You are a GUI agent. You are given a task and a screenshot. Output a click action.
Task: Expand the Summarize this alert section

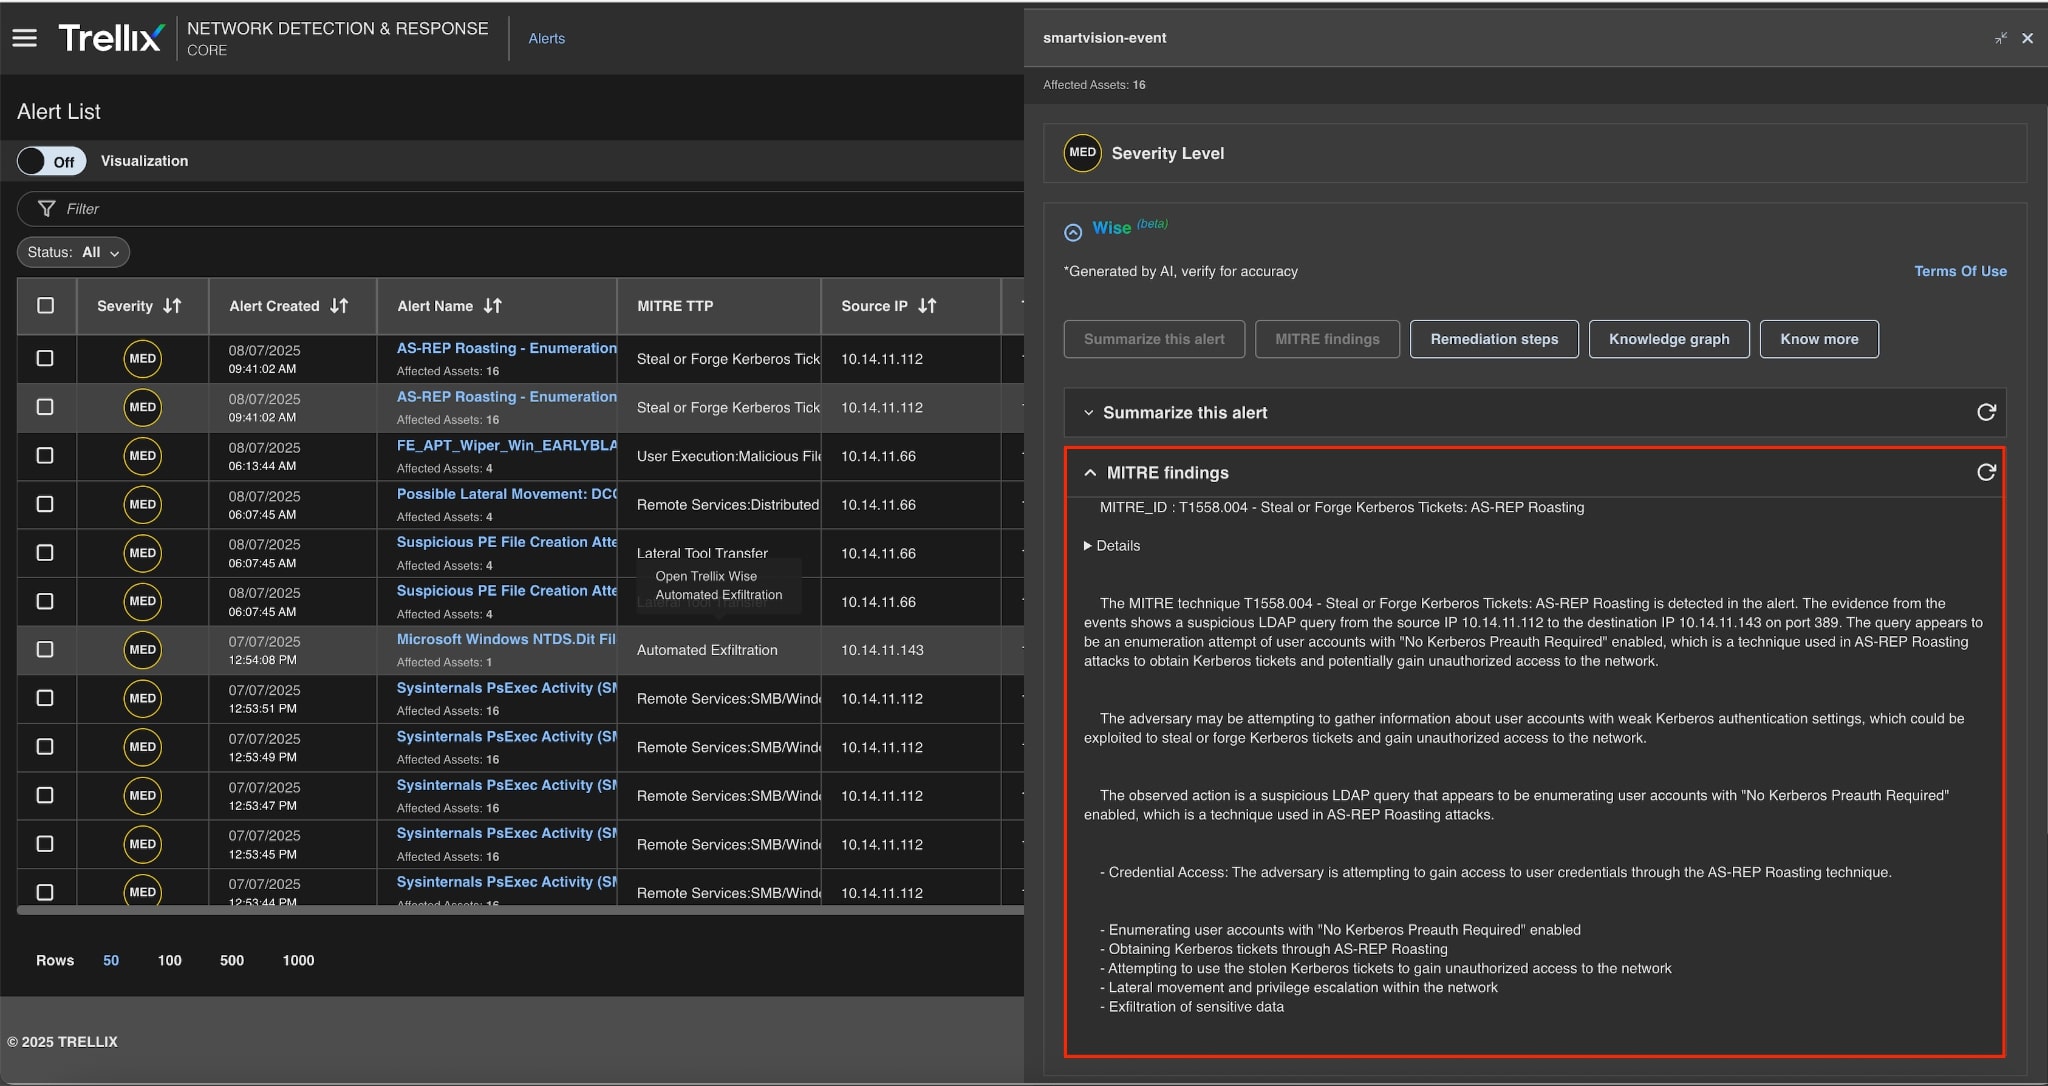1089,412
